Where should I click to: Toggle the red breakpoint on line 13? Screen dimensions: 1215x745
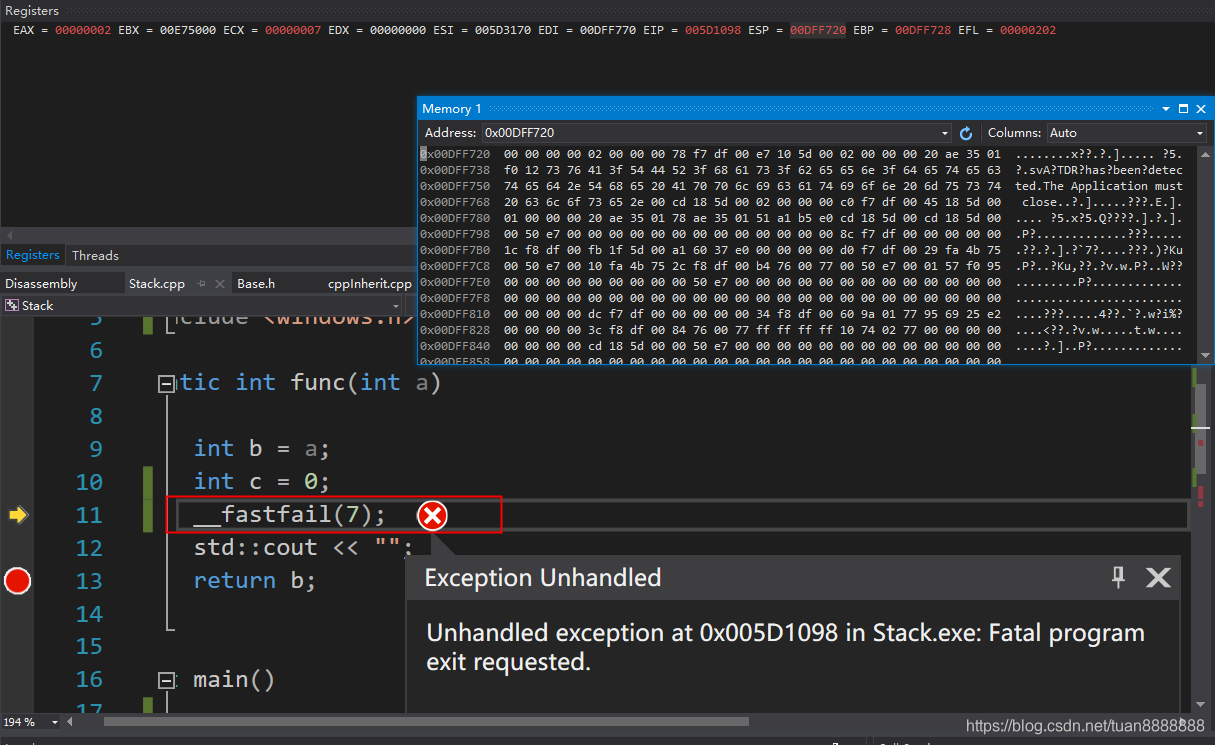coord(17,581)
